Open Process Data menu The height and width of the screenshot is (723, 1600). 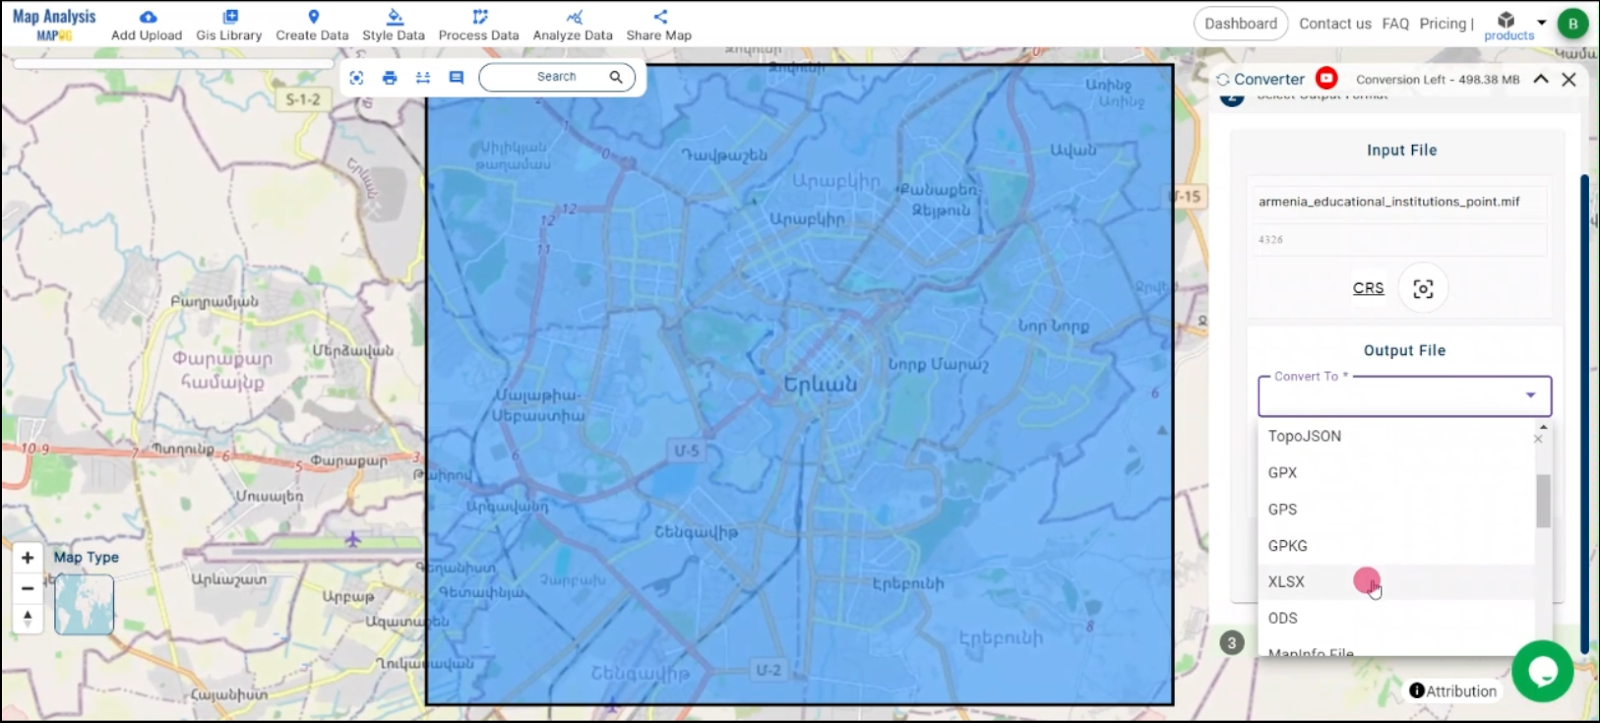(479, 25)
